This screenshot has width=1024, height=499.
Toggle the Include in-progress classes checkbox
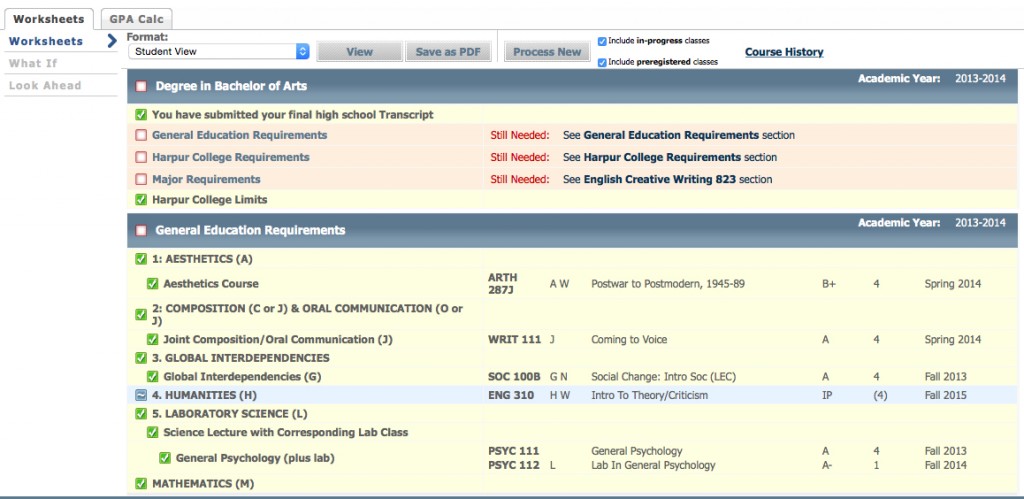[602, 41]
